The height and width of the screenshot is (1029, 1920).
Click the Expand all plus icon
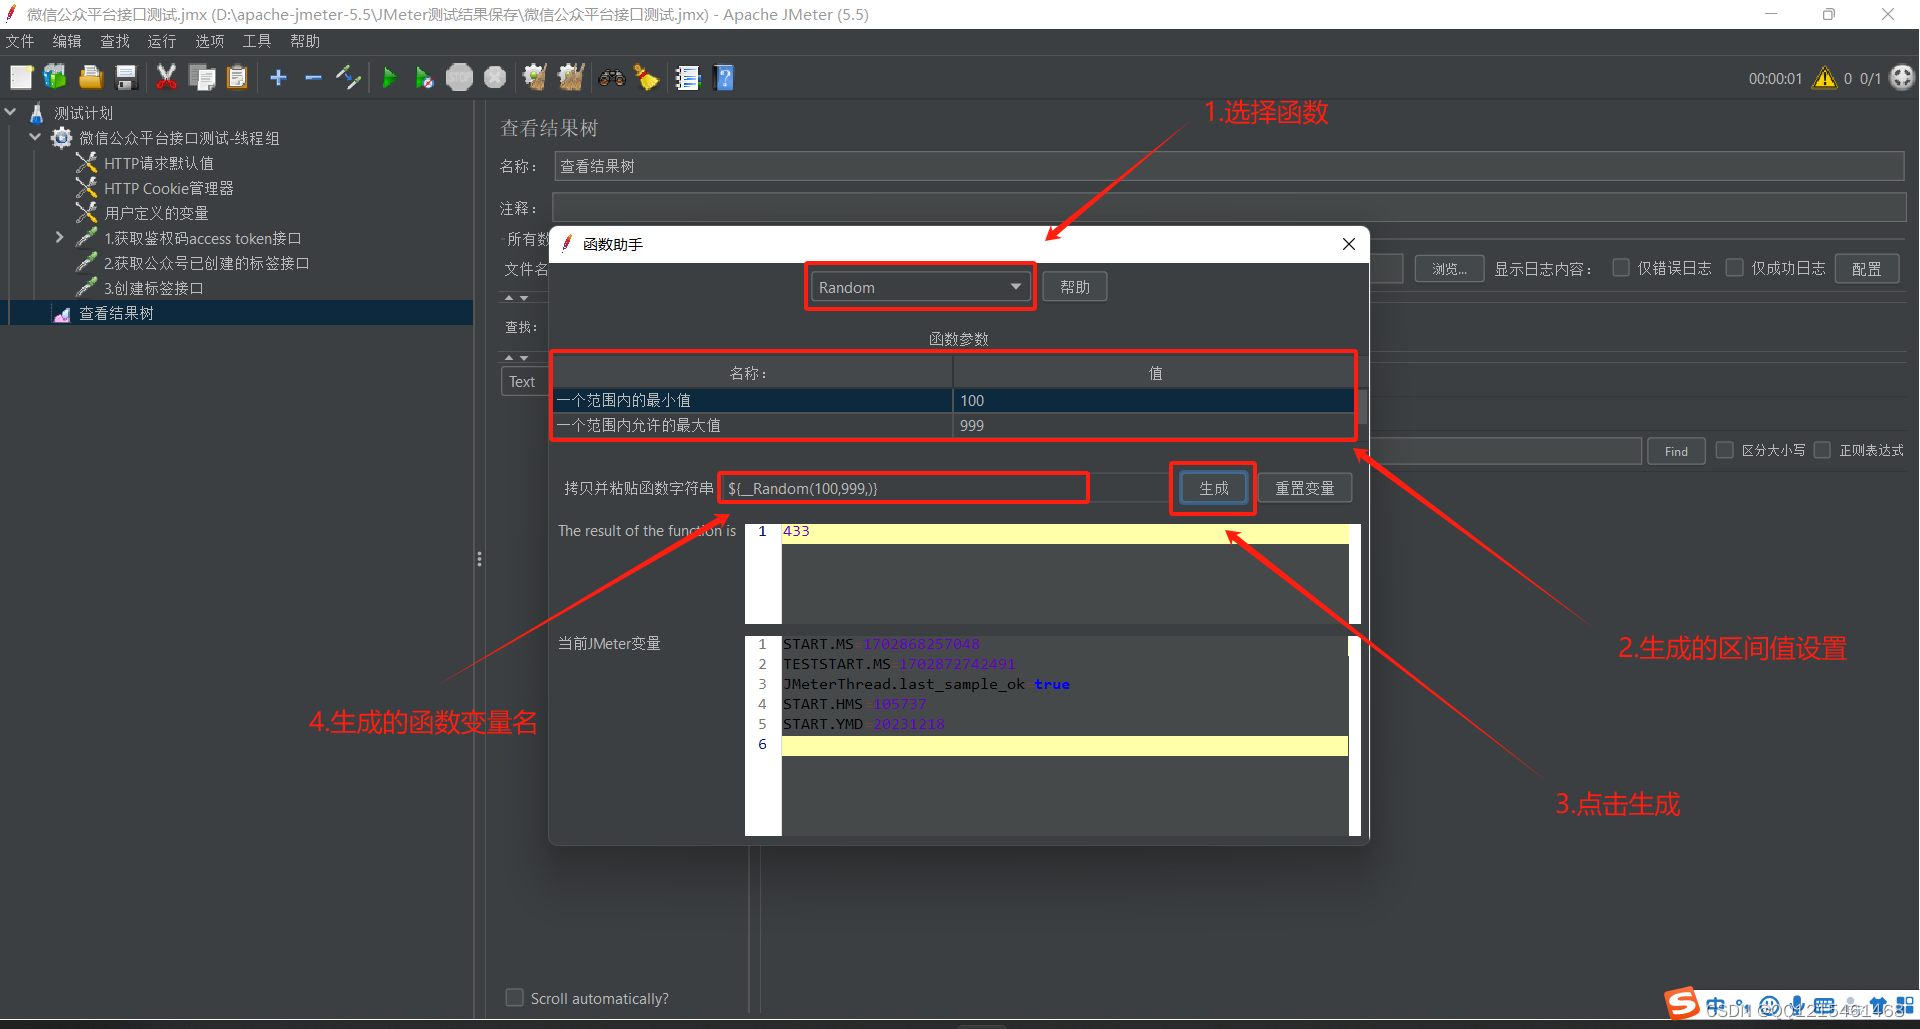278,77
